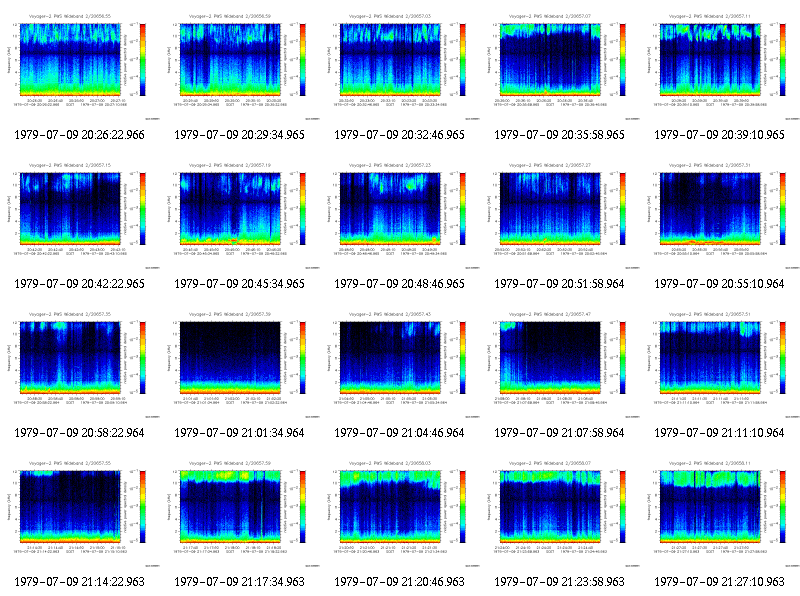Screen dimensions: 800x596
Task: Click the caption 1979-07-09 21:04:46.964
Action: tap(400, 433)
